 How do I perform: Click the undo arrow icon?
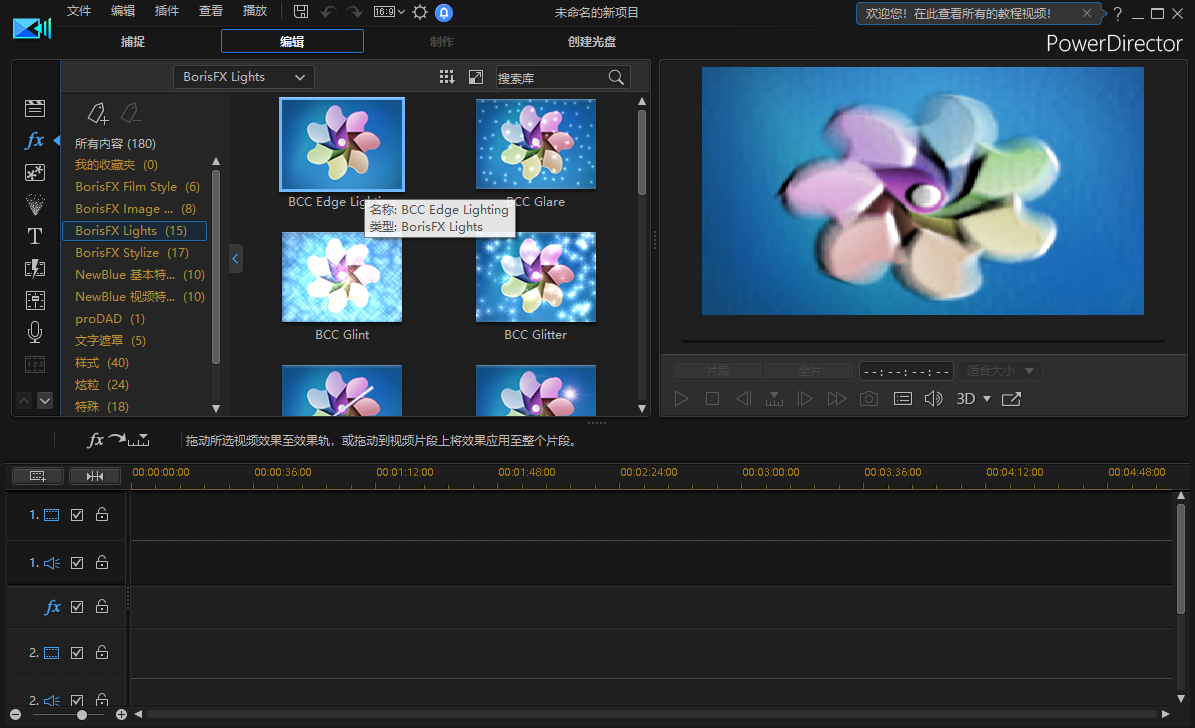(x=328, y=11)
